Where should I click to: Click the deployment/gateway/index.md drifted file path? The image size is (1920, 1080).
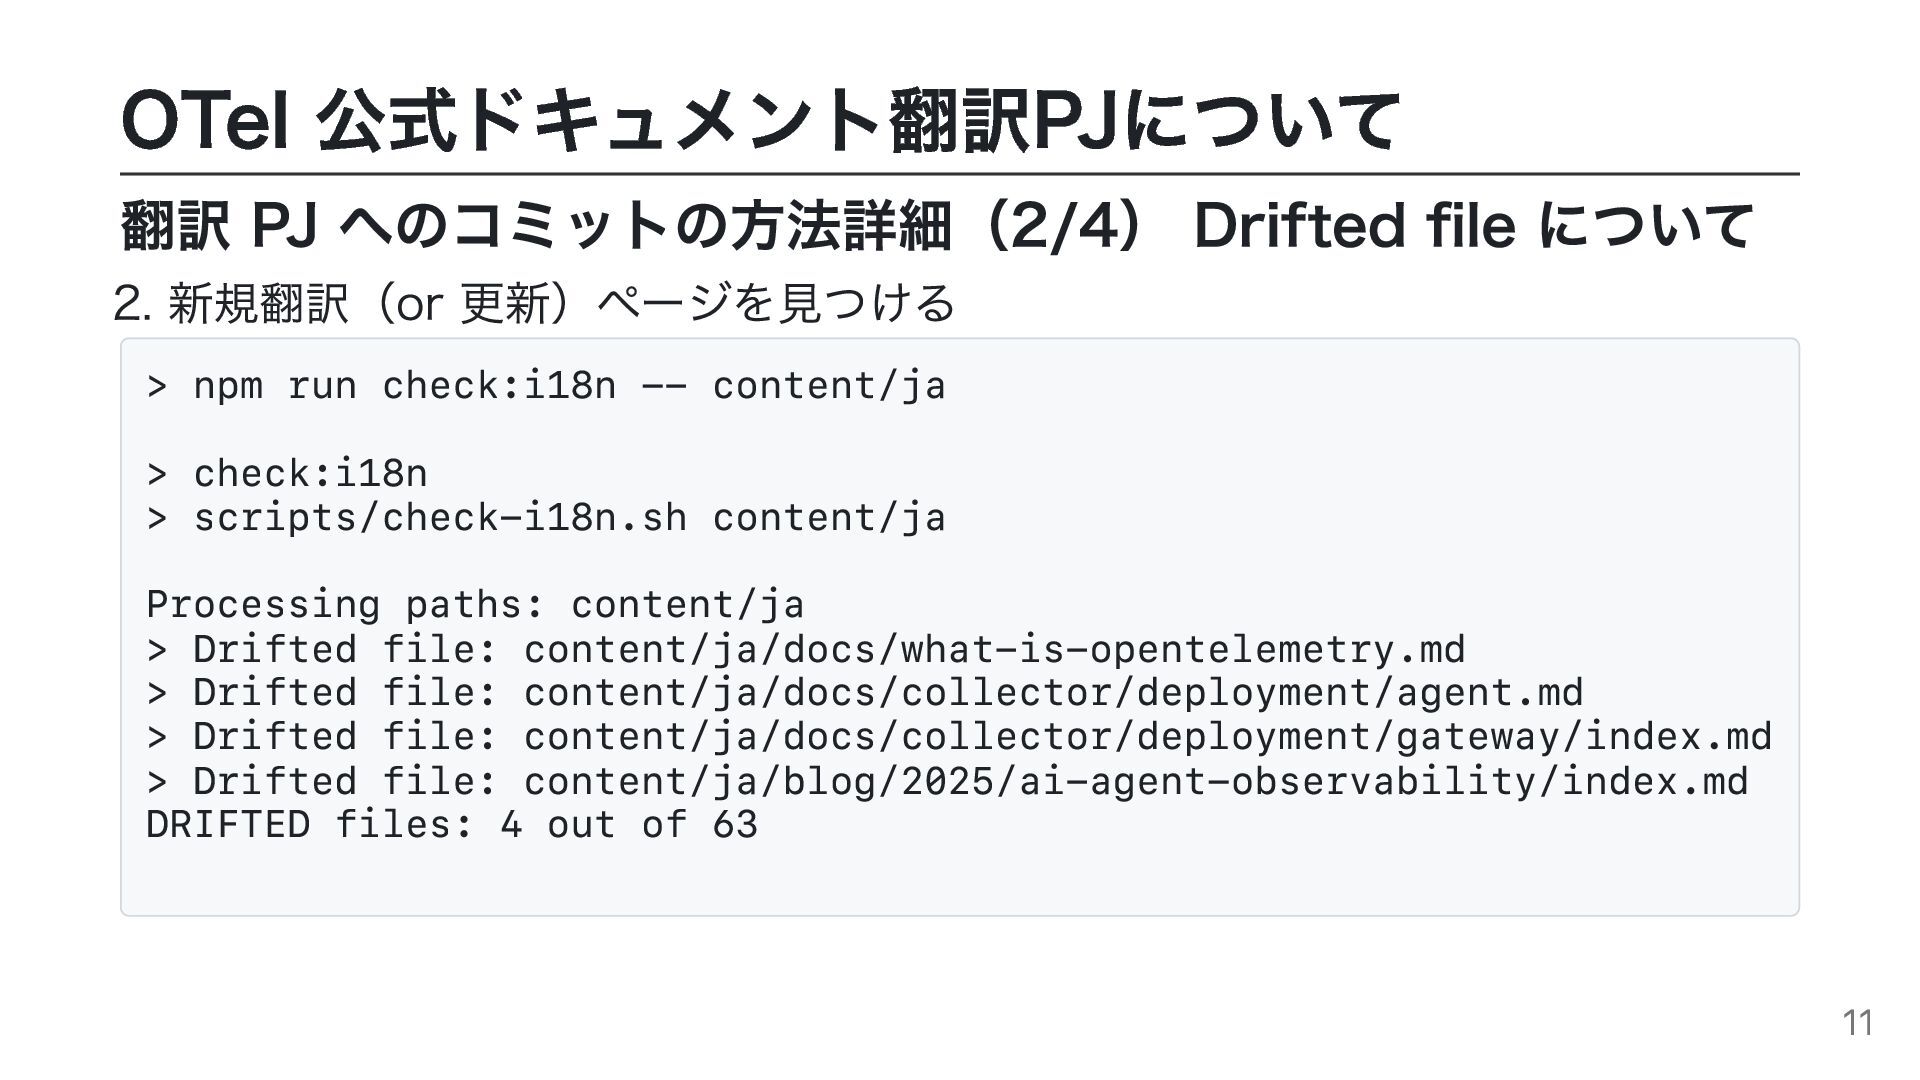1148,737
